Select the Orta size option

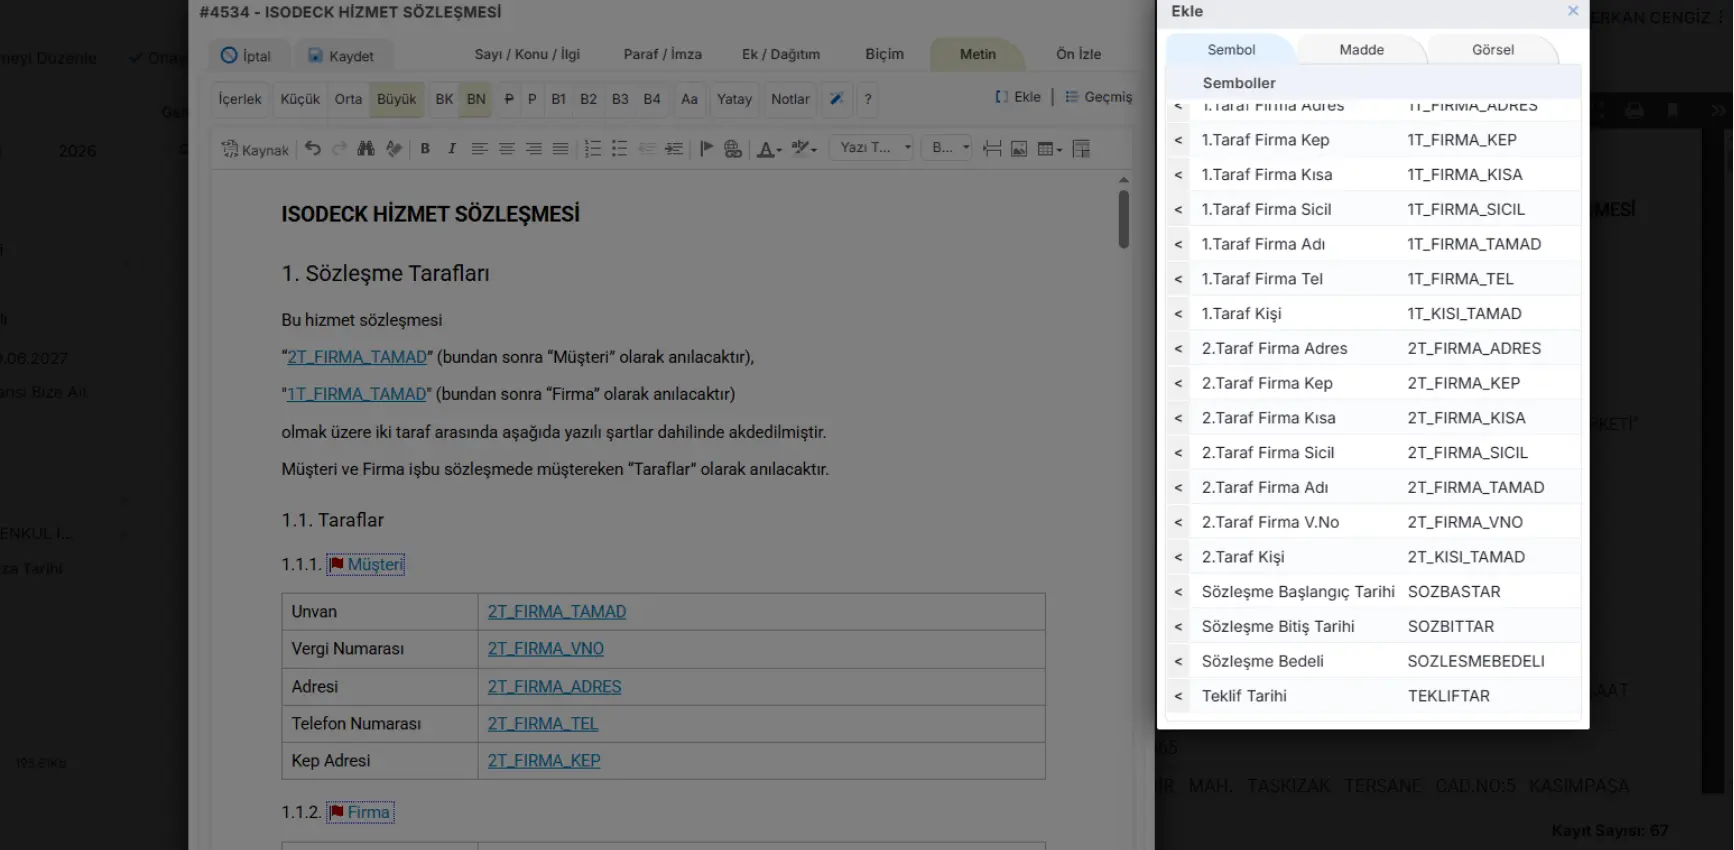tap(348, 99)
